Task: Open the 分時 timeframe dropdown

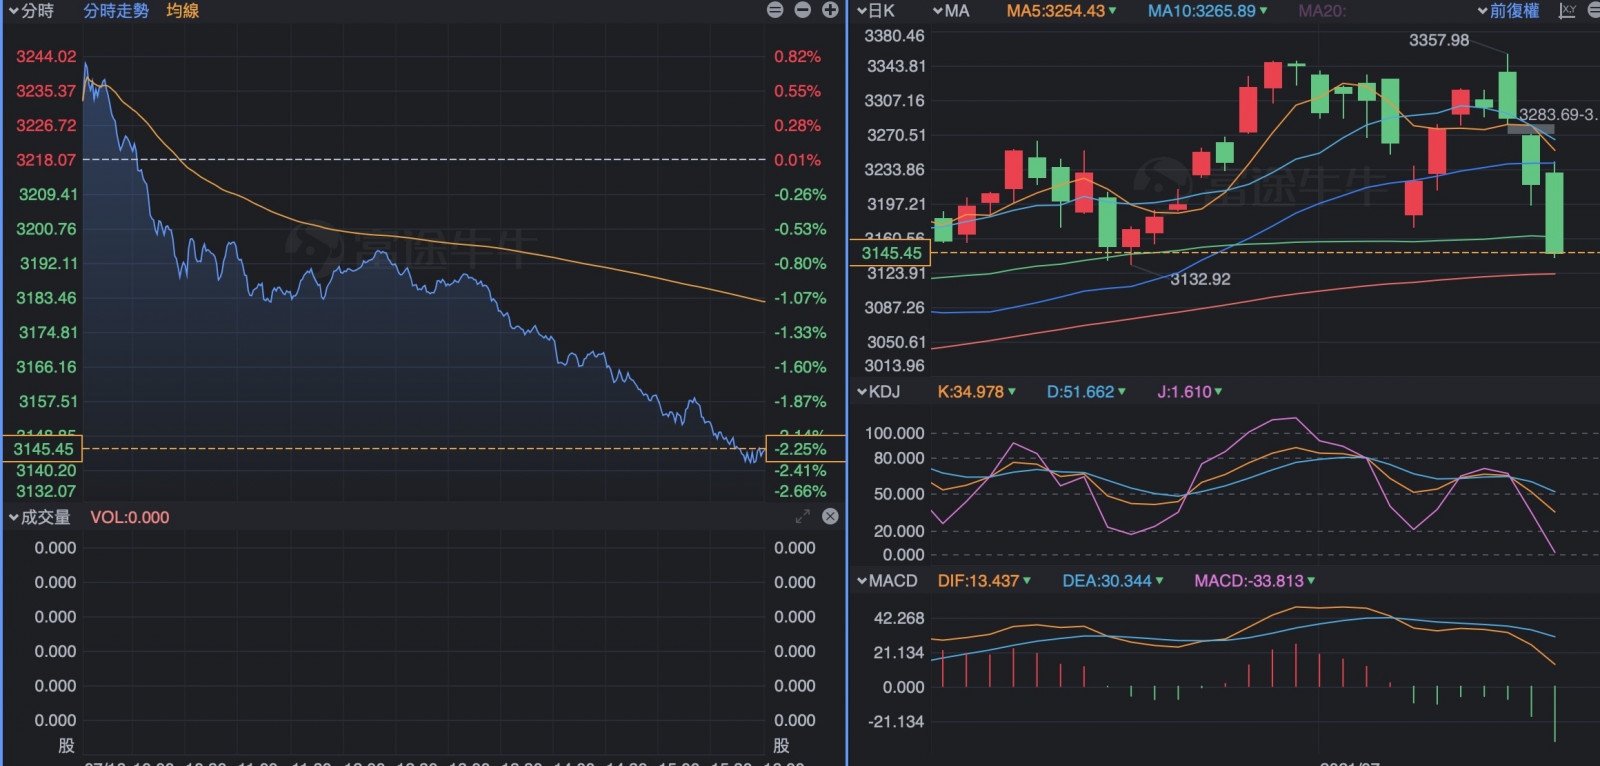Action: pyautogui.click(x=31, y=11)
